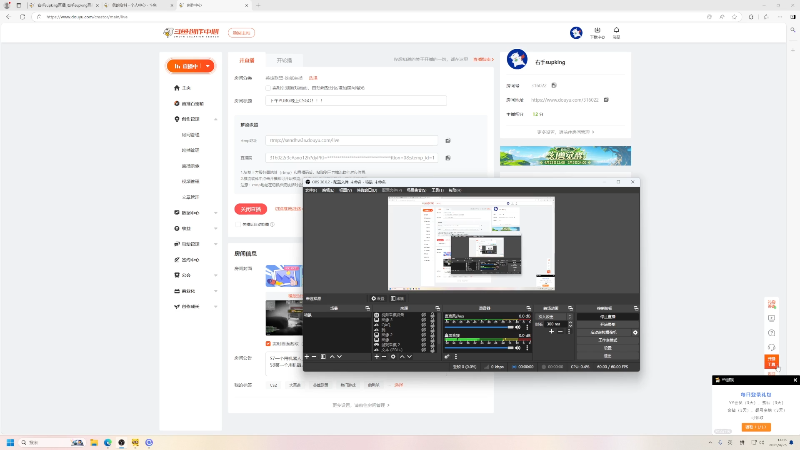Viewport: 800px width, 450px height.
Task: Copy room URL icon in streamer profile card
Action: coord(606,100)
